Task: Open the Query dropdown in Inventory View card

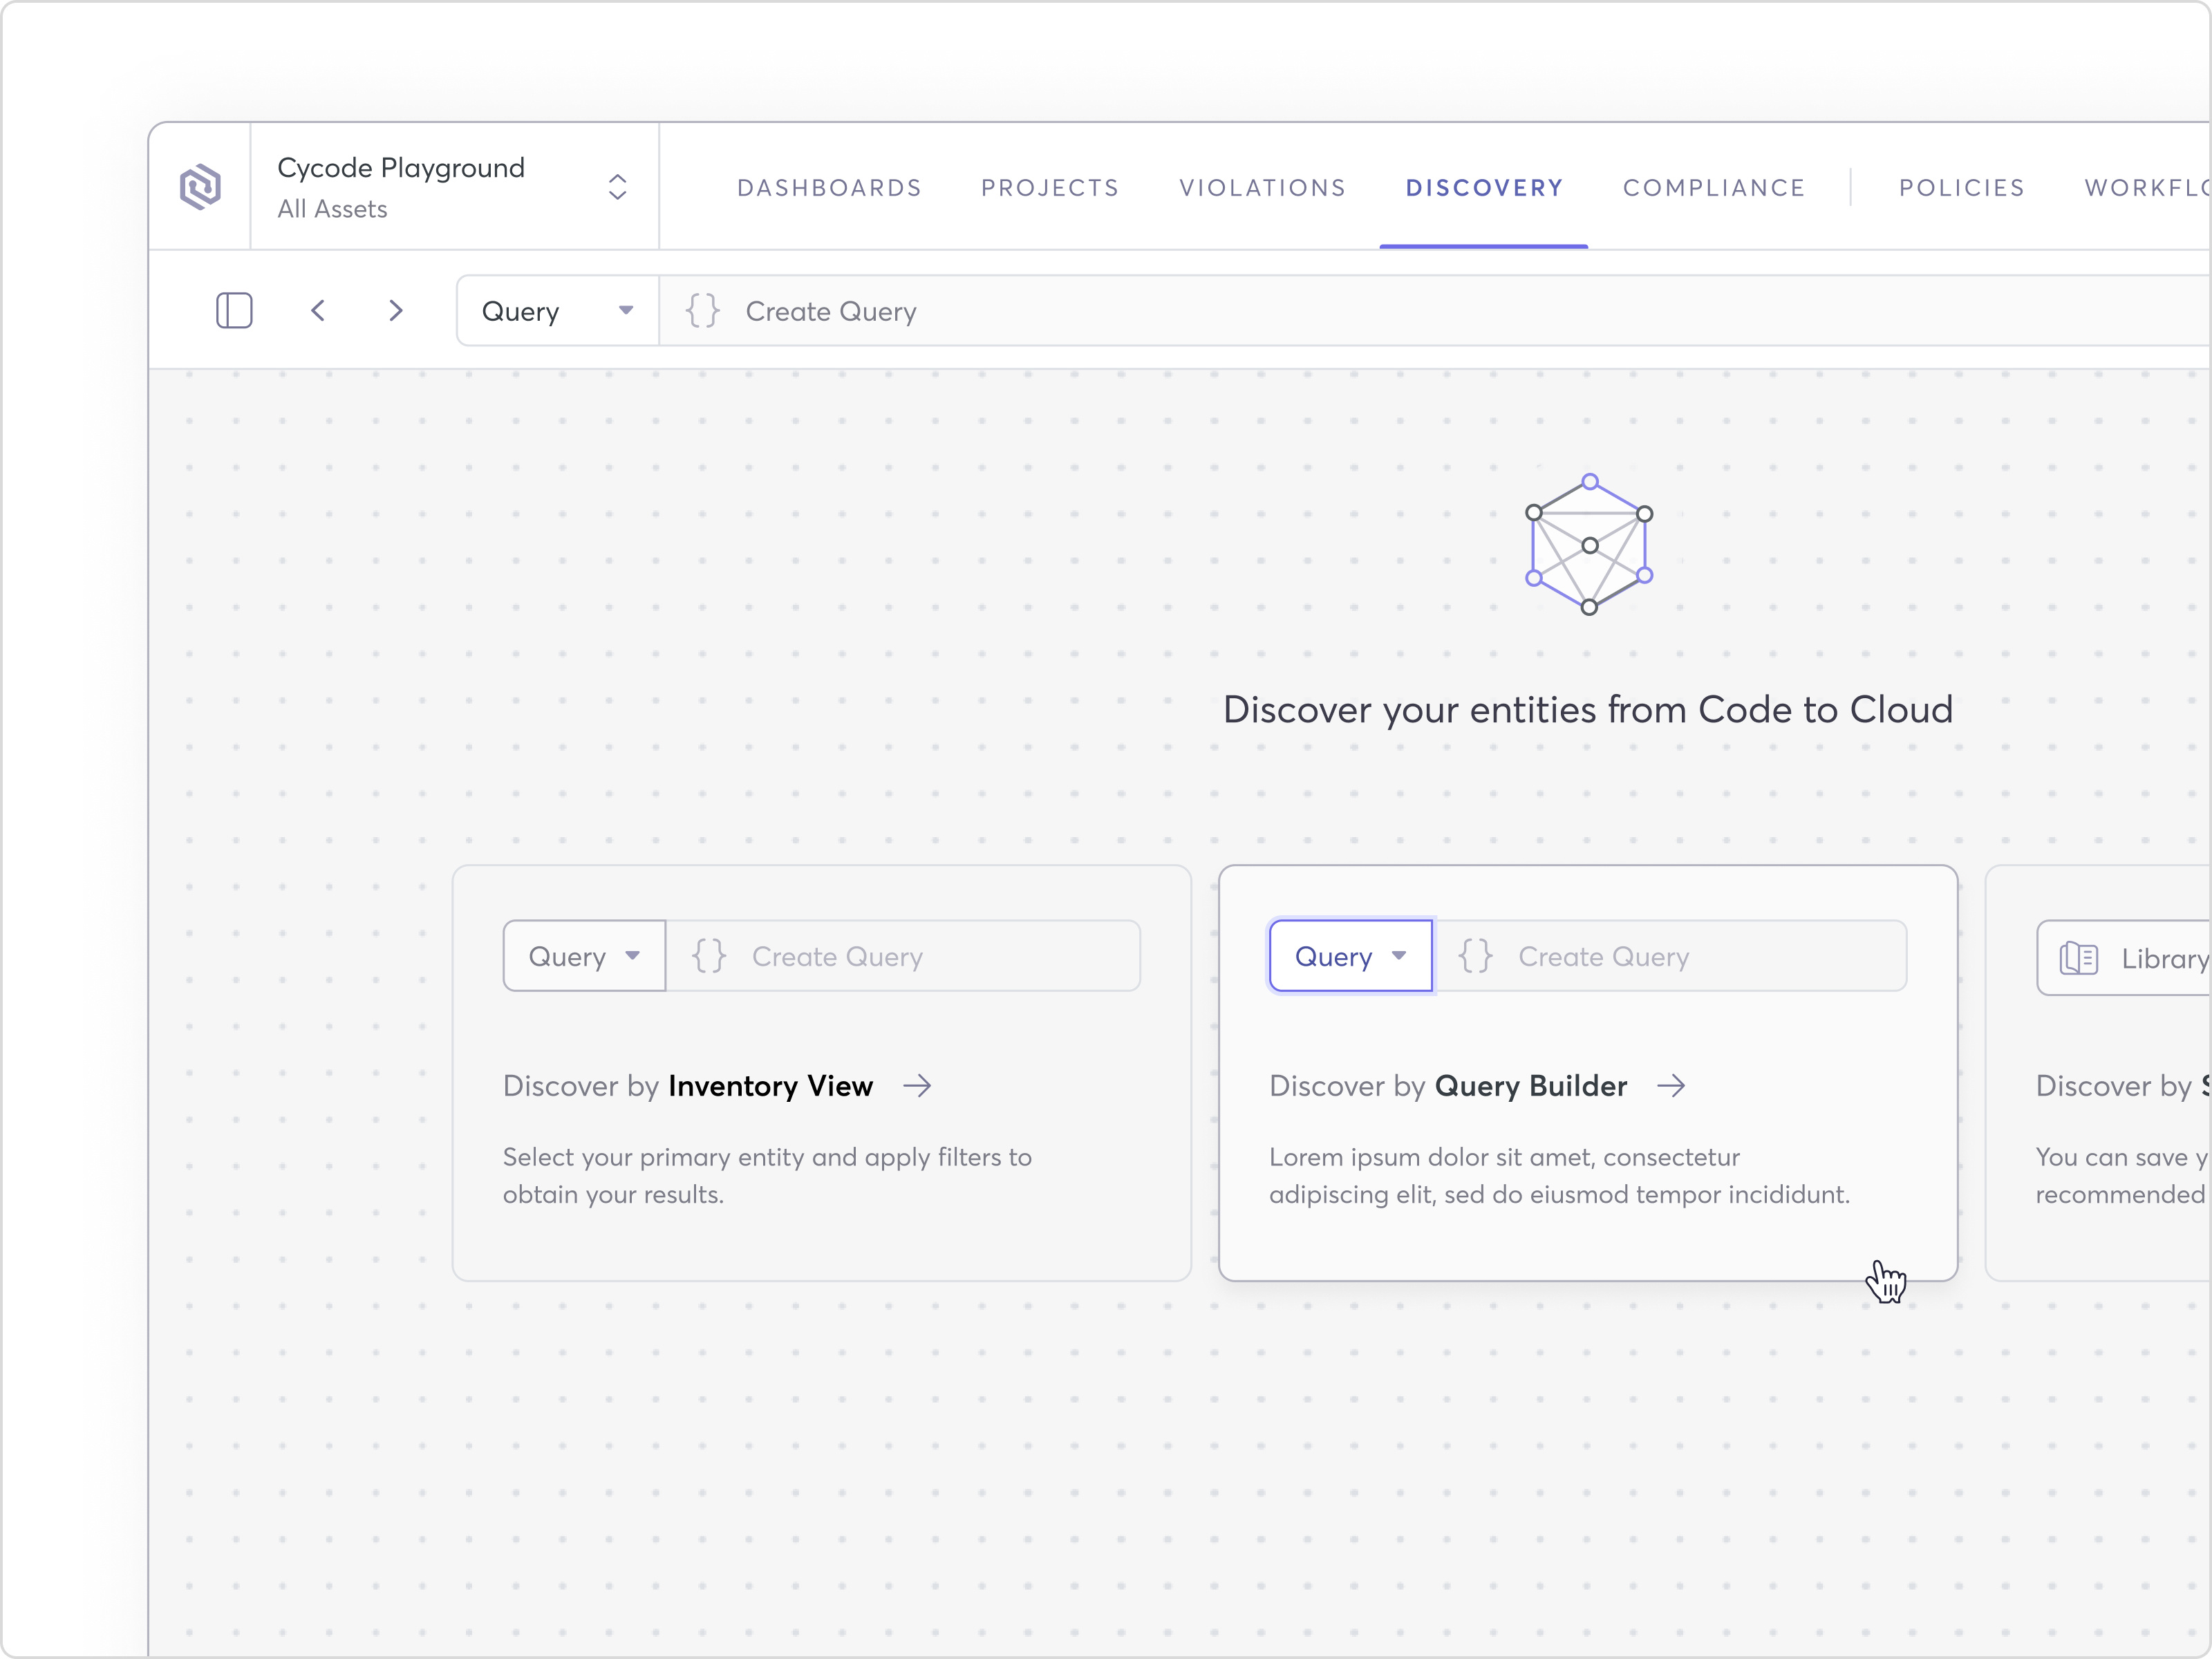Action: point(583,956)
